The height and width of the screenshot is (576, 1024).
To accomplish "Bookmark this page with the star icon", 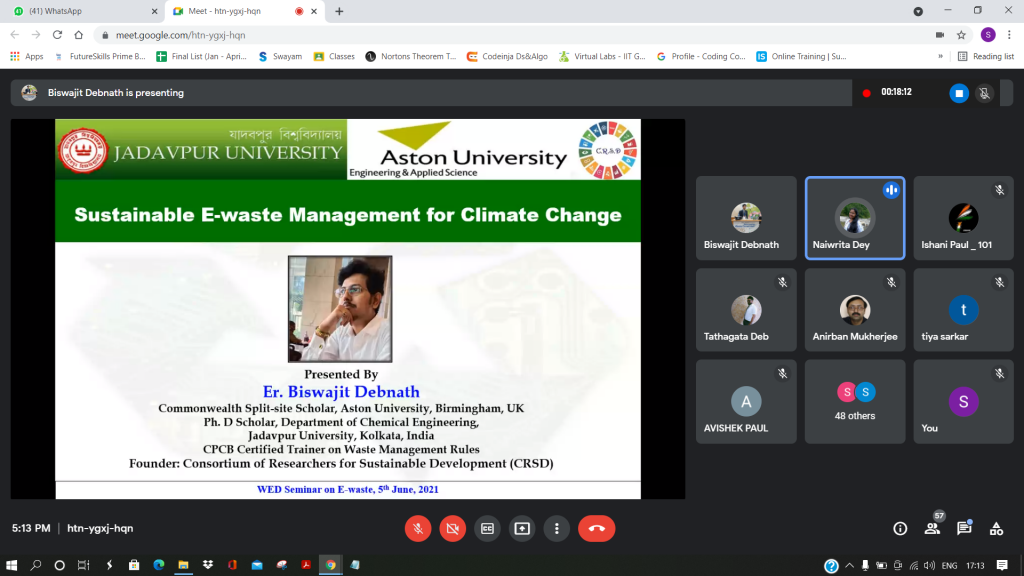I will pos(961,35).
